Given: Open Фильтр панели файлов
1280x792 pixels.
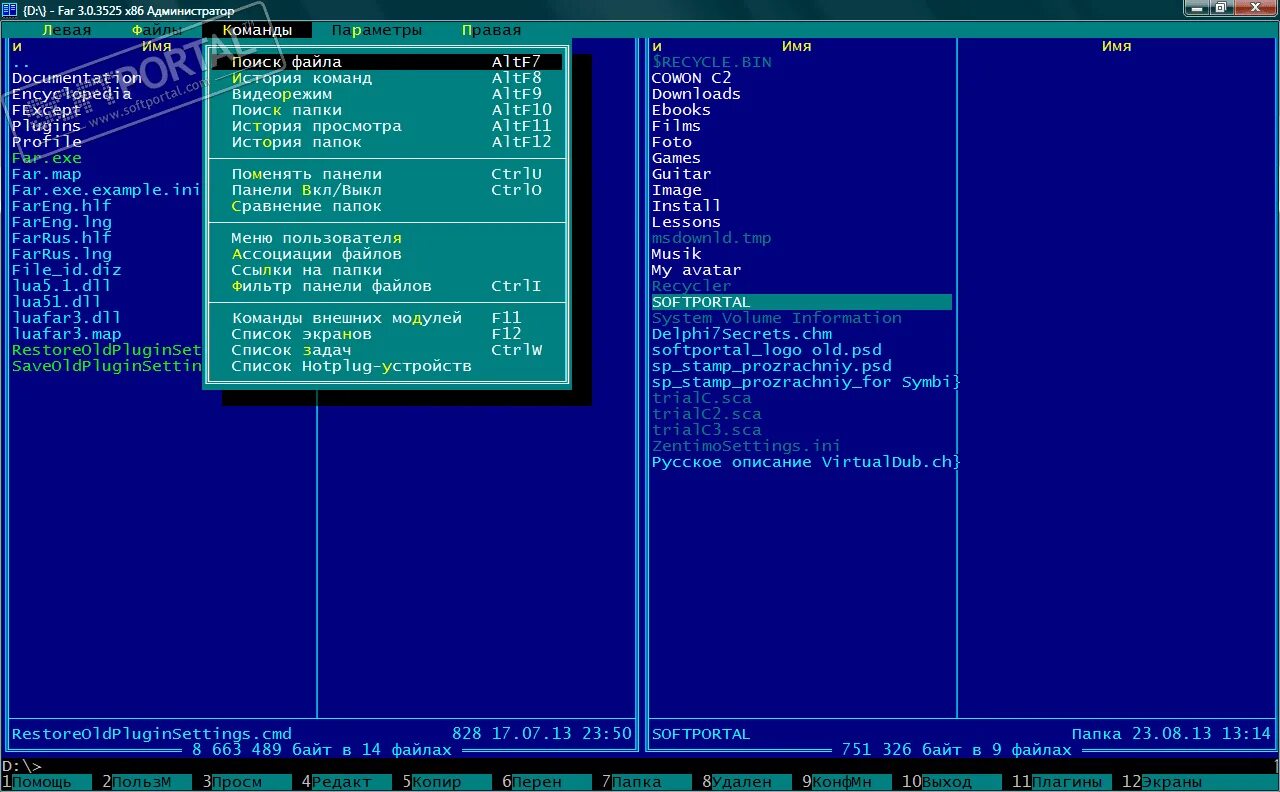Looking at the screenshot, I should click(387, 286).
